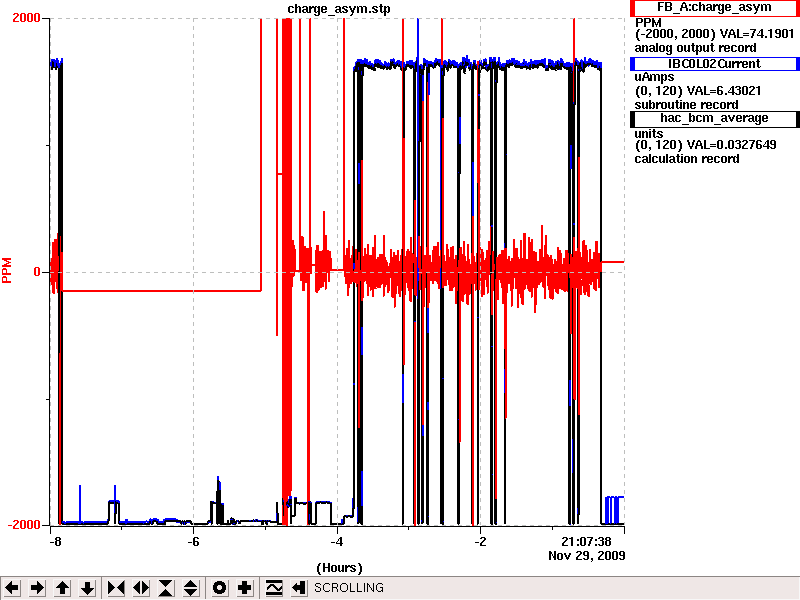Zoom in vertically on the Y axis
Screen dimensions: 800x600
click(166, 588)
